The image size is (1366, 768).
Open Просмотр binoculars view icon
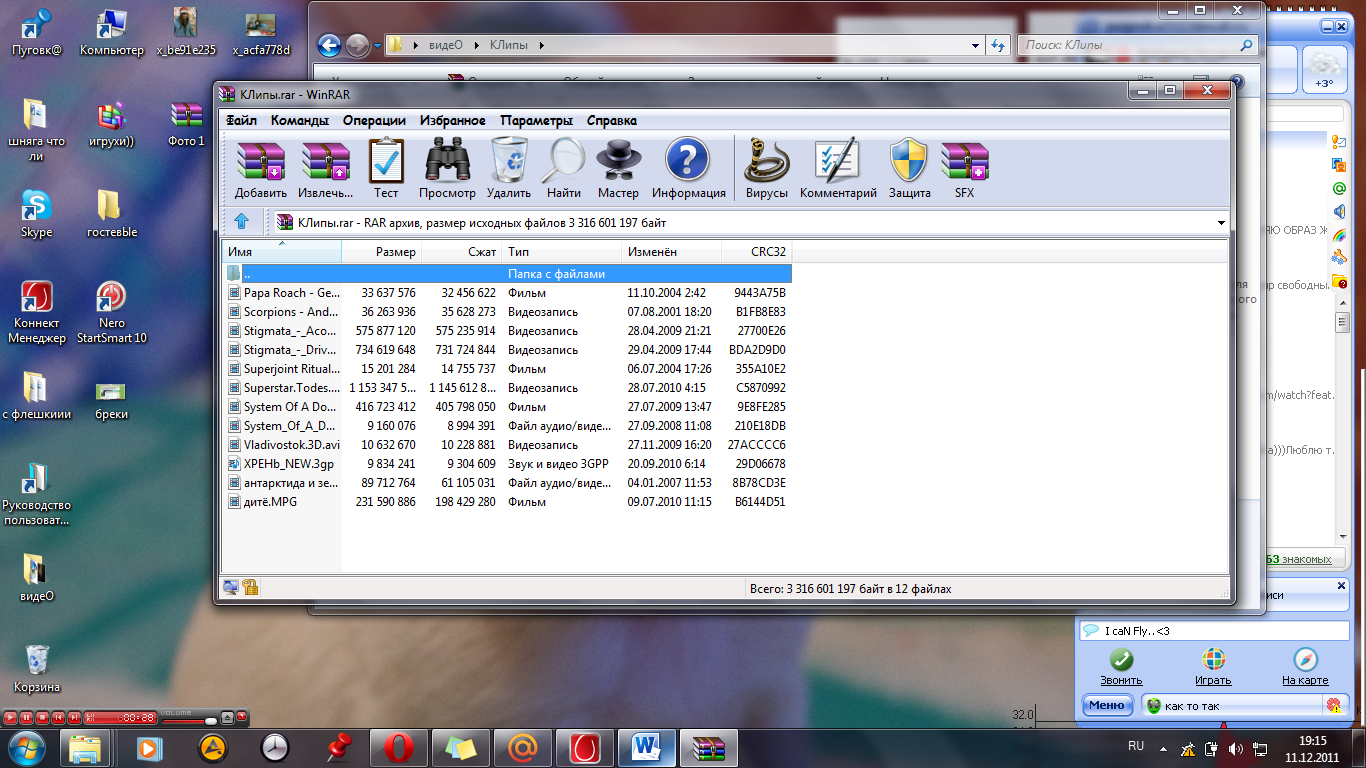click(447, 160)
